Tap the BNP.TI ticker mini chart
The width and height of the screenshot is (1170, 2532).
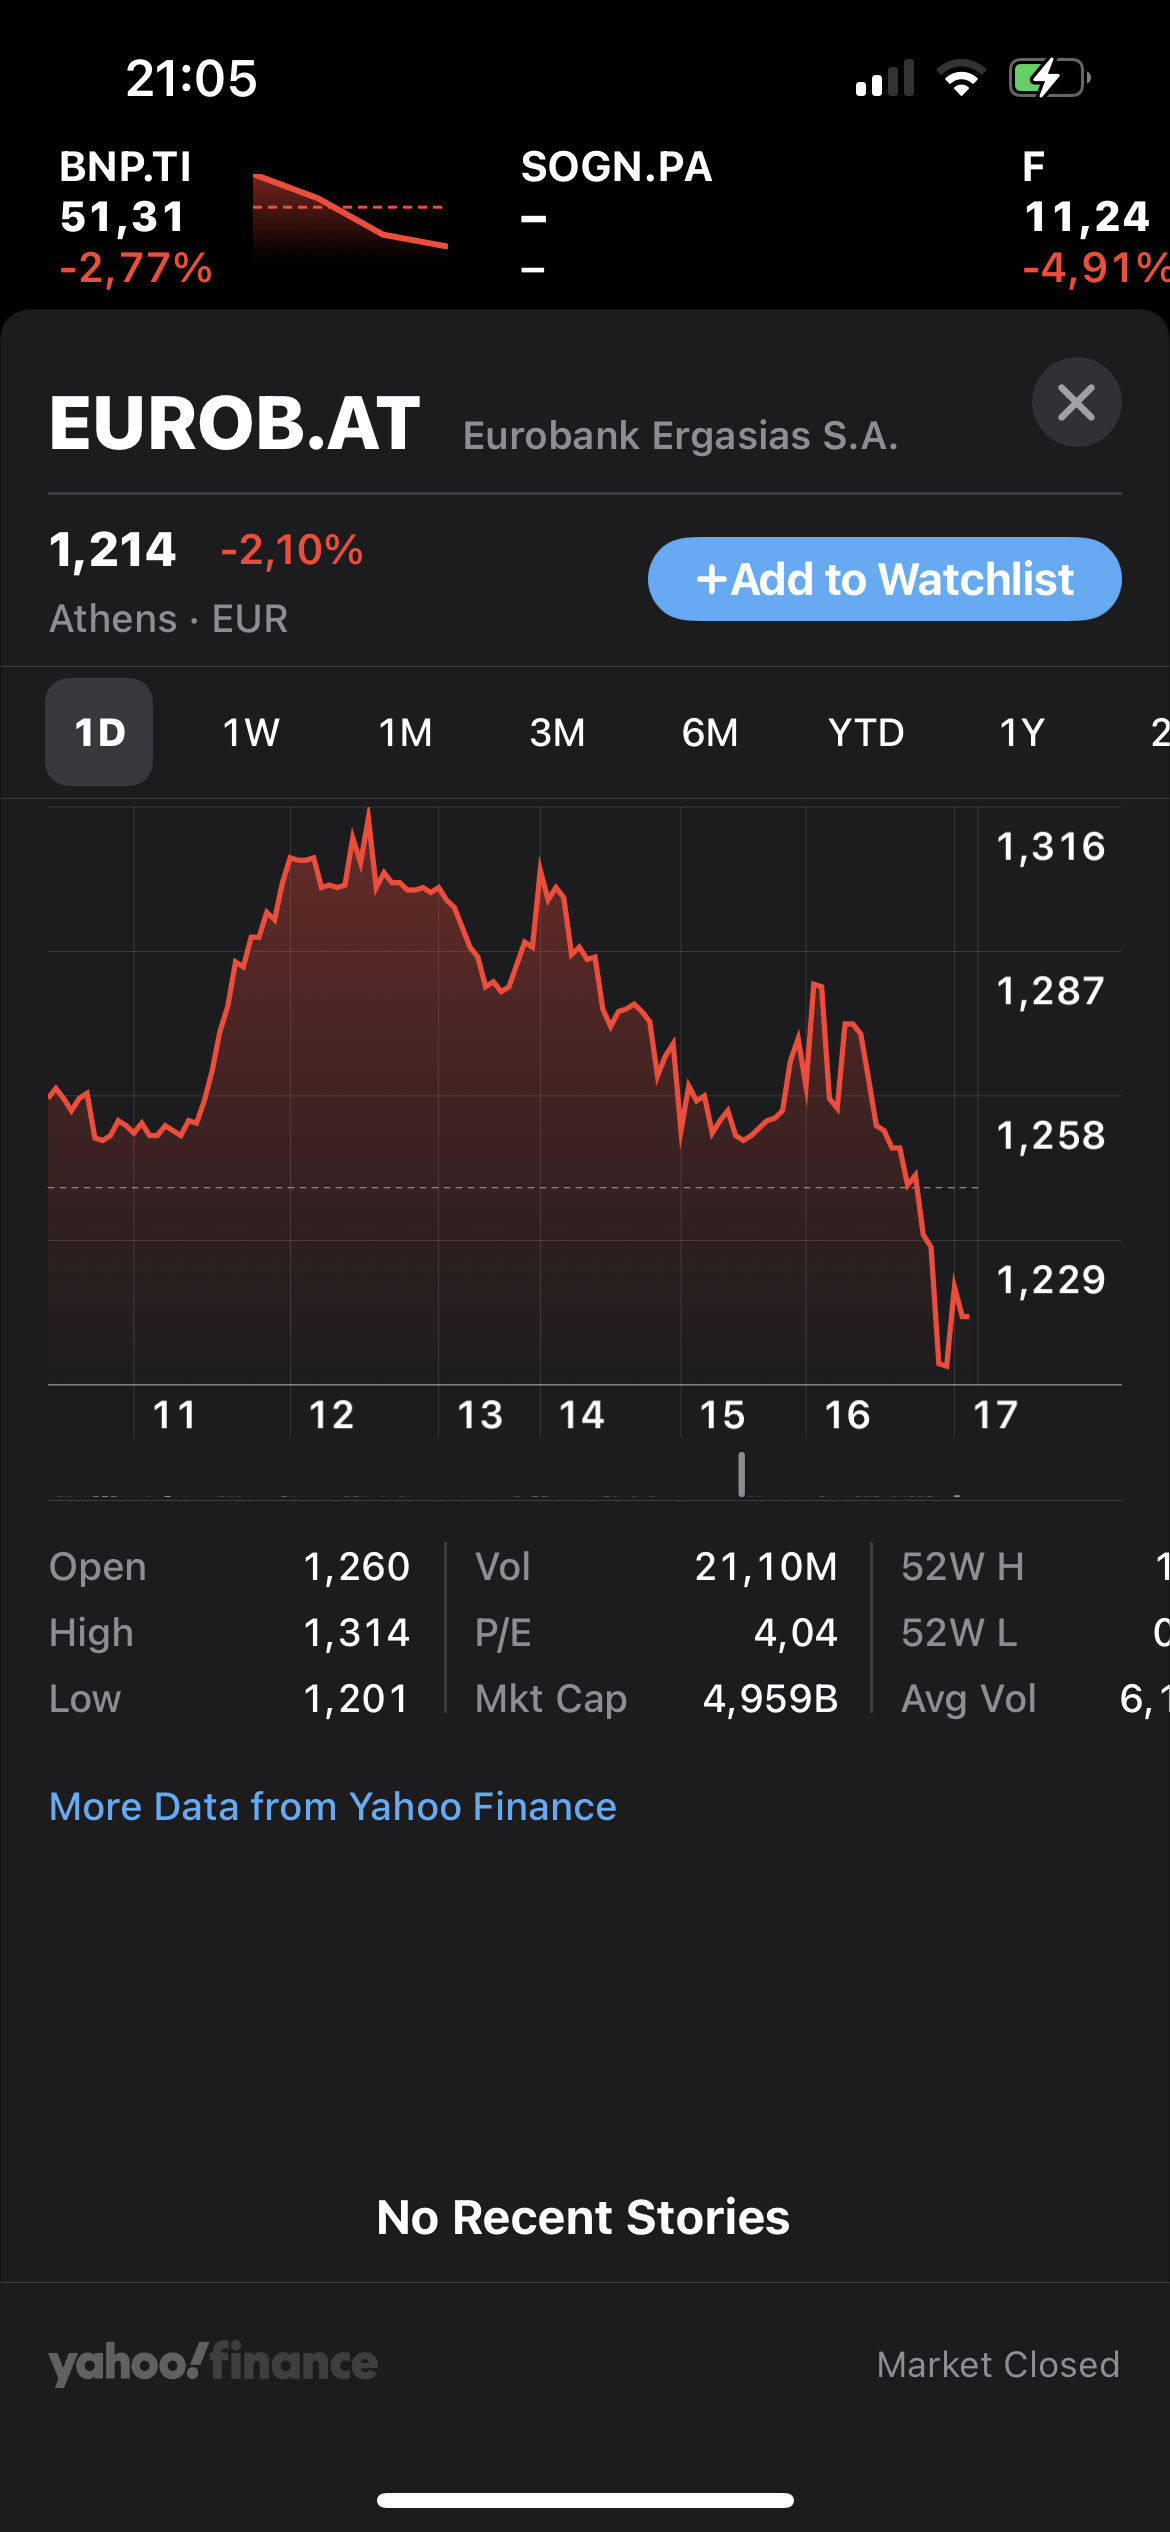(x=349, y=213)
